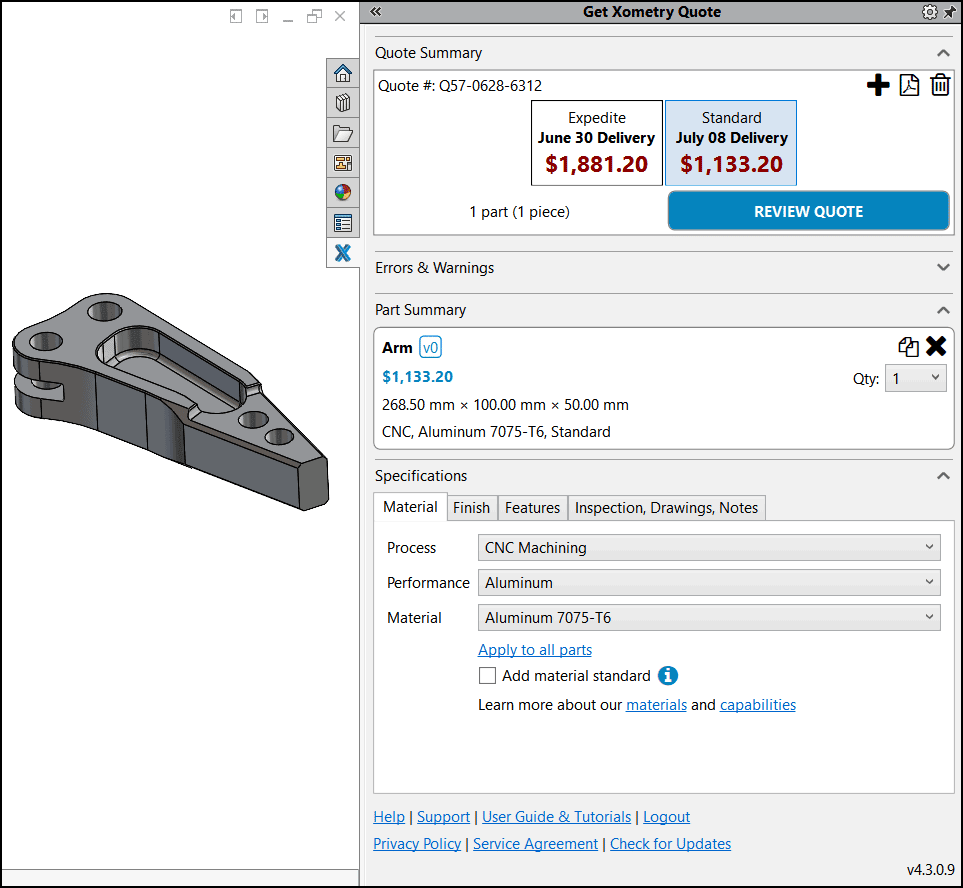963x888 pixels.
Task: Select the Standard July 08 delivery option
Action: pos(731,142)
